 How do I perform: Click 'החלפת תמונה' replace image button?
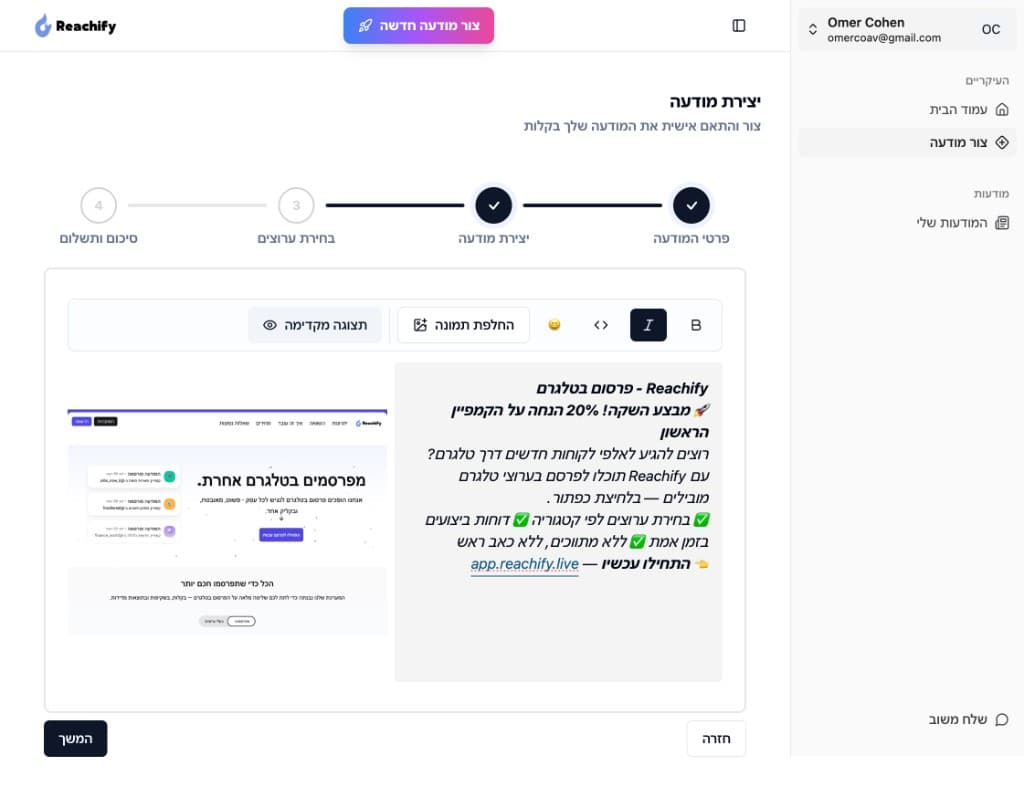point(464,325)
